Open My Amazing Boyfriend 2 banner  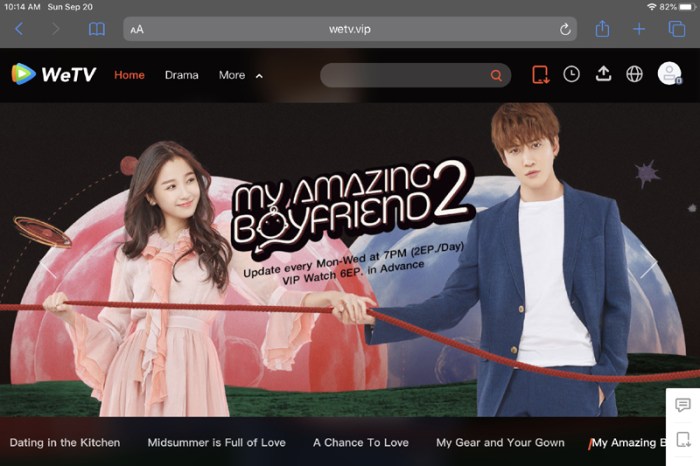coord(350,259)
